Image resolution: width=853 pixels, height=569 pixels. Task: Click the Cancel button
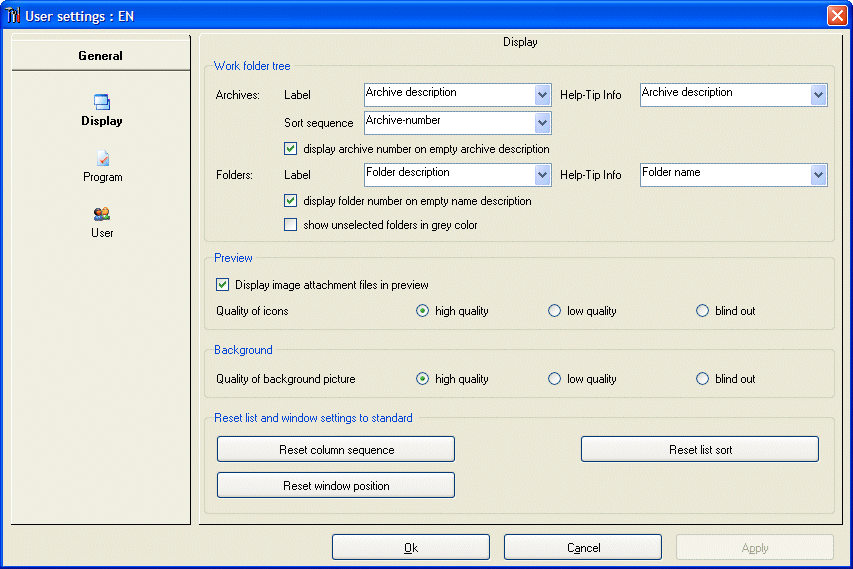(583, 547)
